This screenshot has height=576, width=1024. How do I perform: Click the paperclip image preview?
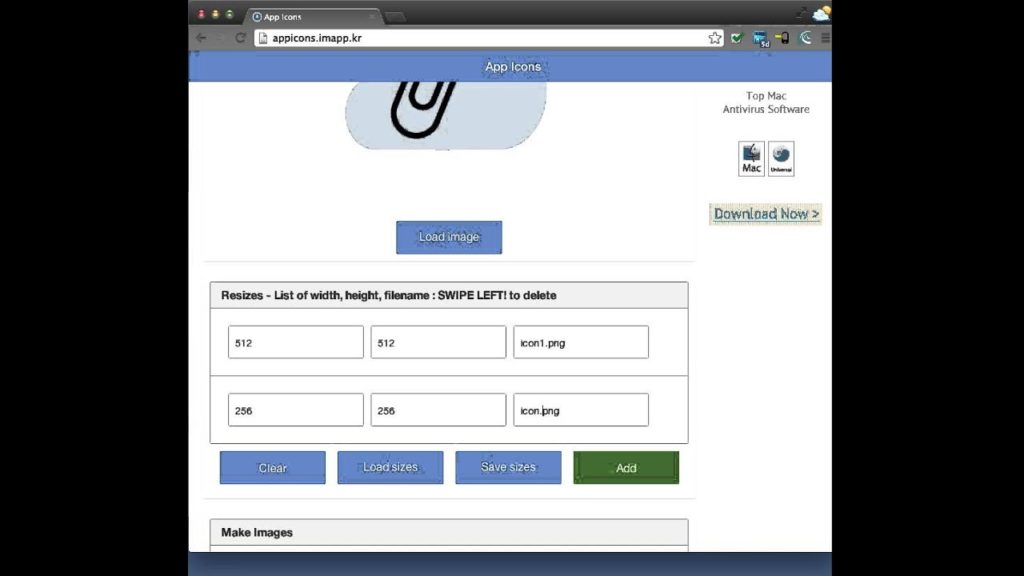coord(446,115)
